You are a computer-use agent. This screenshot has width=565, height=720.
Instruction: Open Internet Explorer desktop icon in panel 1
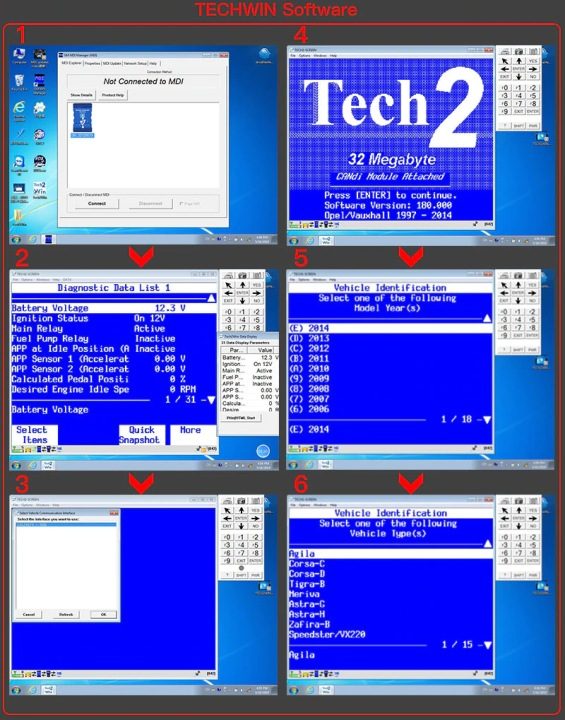[19, 108]
